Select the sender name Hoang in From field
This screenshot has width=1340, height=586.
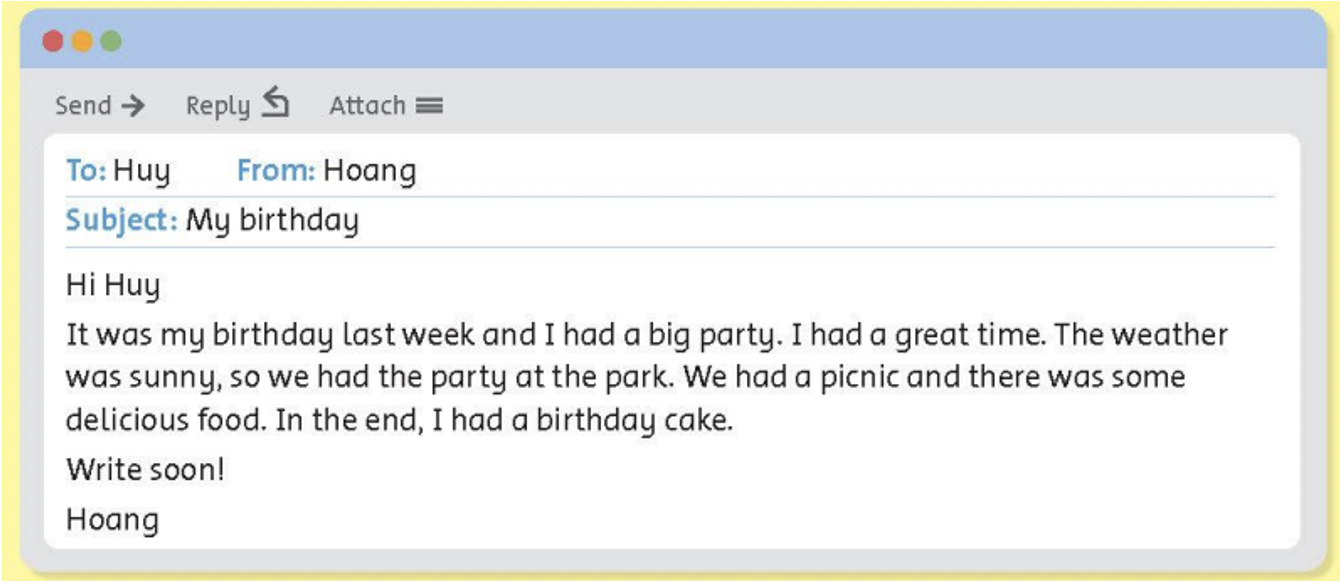click(369, 172)
